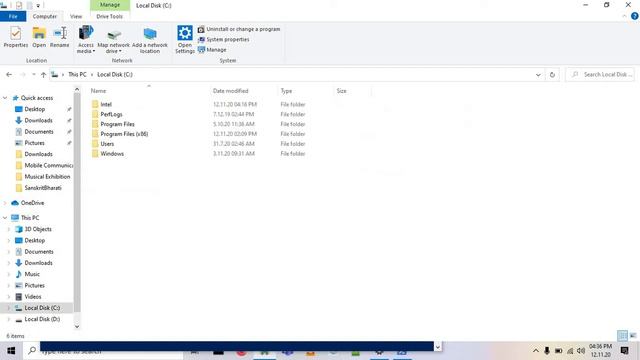Viewport: 640px width, 360px height.
Task: Select Program Files (x86) folder
Action: coord(124,134)
